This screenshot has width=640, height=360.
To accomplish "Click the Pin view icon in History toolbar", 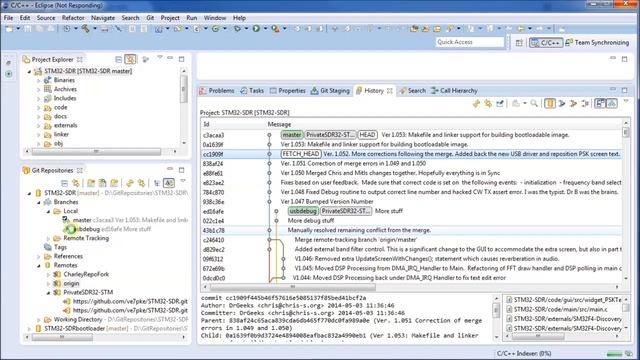I will point(500,103).
